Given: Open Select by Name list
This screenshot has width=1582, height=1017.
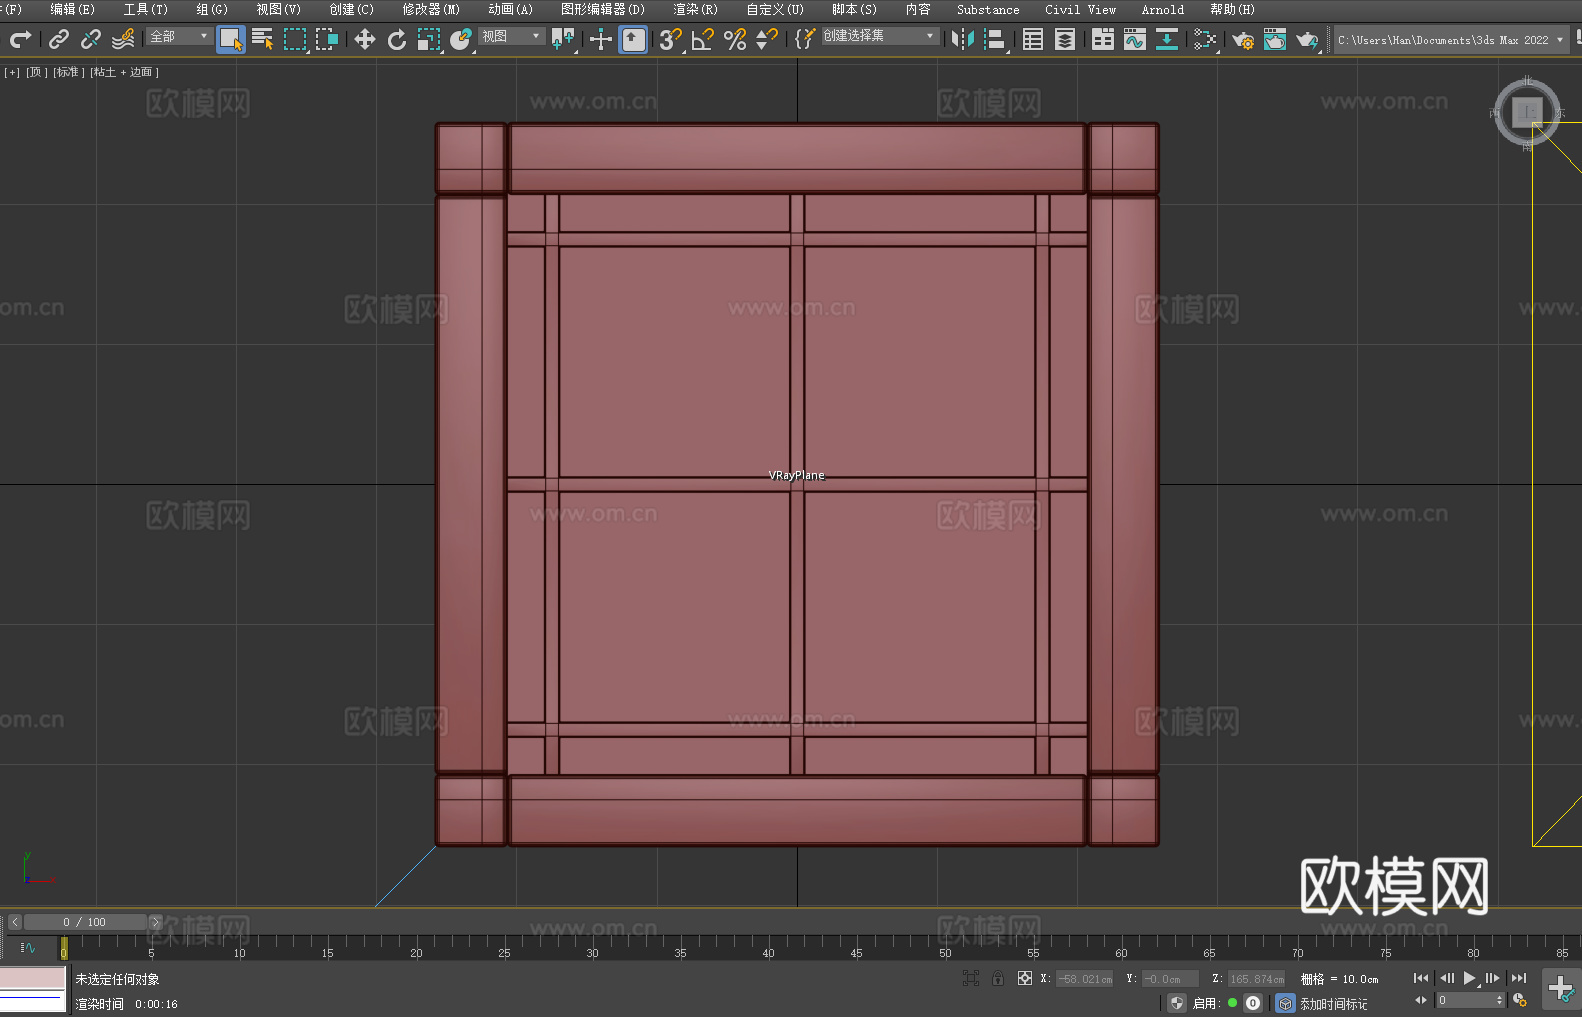Looking at the screenshot, I should (262, 39).
